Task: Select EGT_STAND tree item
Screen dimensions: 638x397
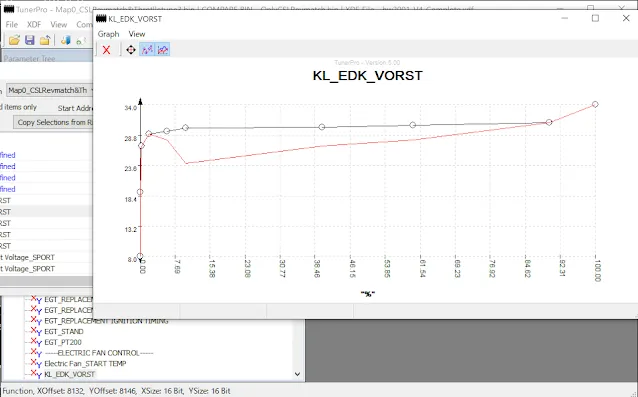Action: [x=63, y=332]
